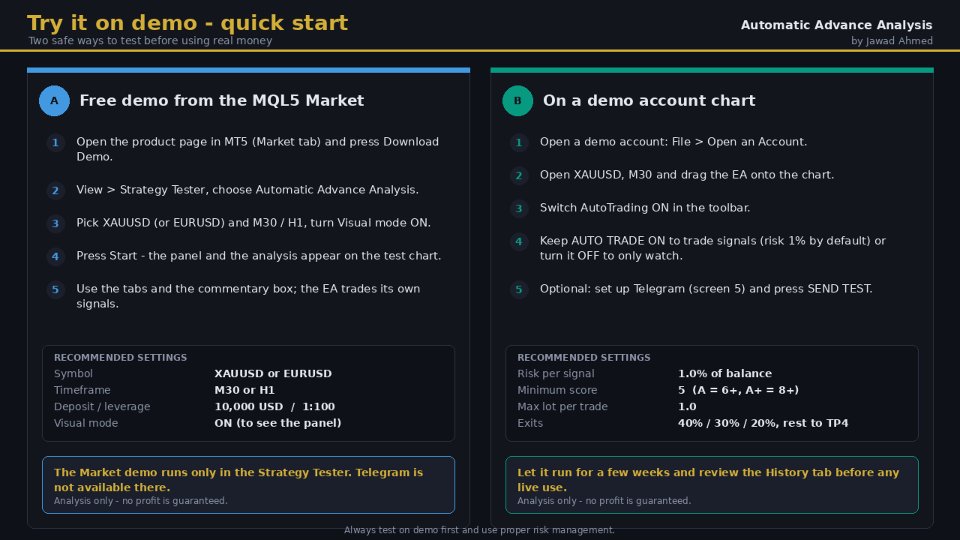Click the "Symbol" setting label
The image size is (960, 540).
pyautogui.click(x=73, y=373)
